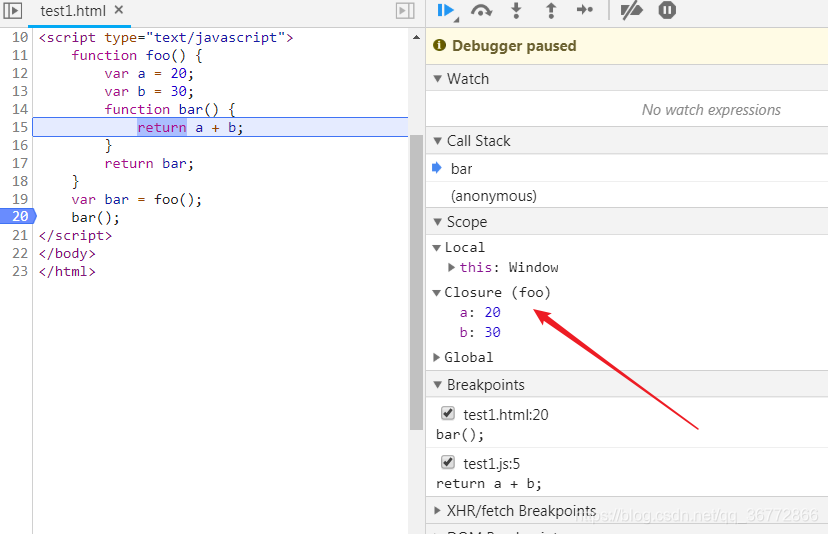Screen dimensions: 828x534
Task: Uncheck the test1.js:5 breakpoint checkbox
Action: click(448, 462)
